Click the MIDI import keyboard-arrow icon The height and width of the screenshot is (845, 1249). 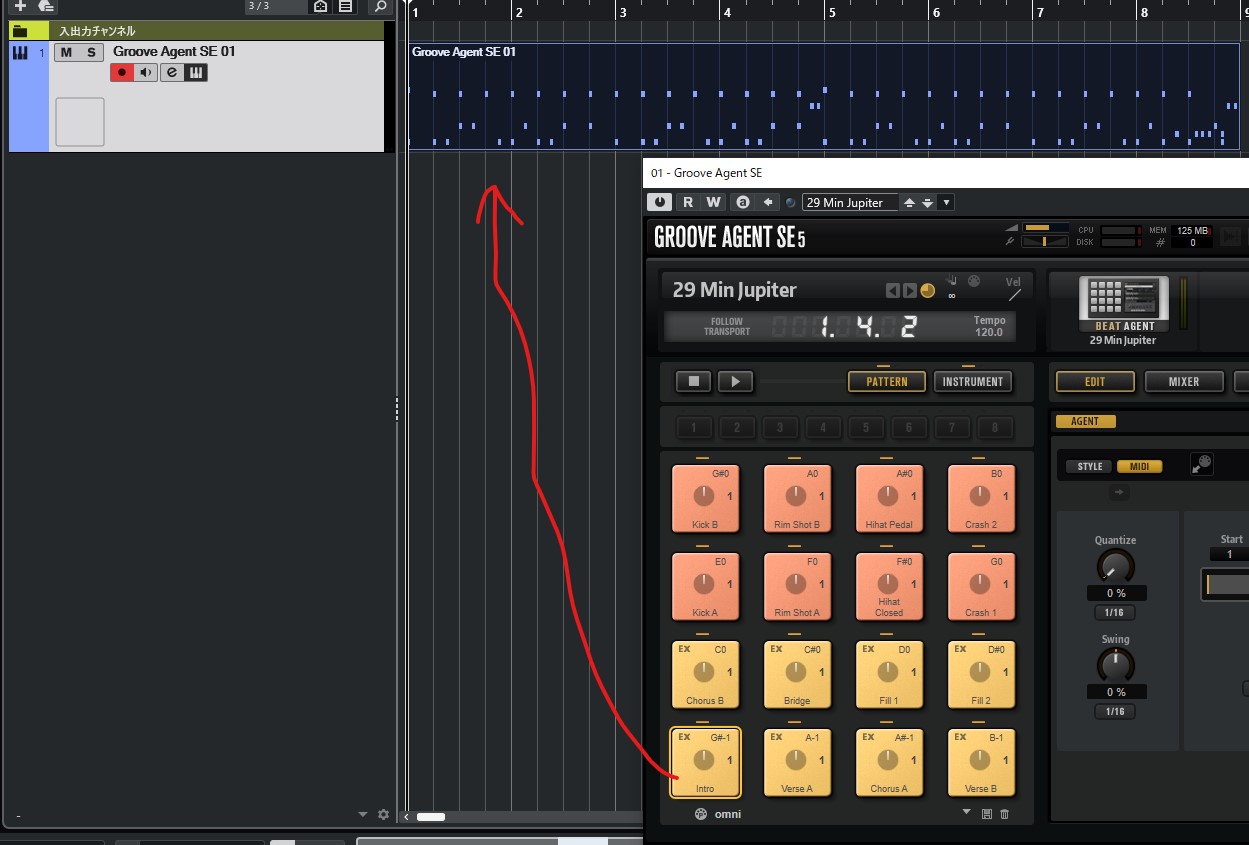(x=1202, y=463)
